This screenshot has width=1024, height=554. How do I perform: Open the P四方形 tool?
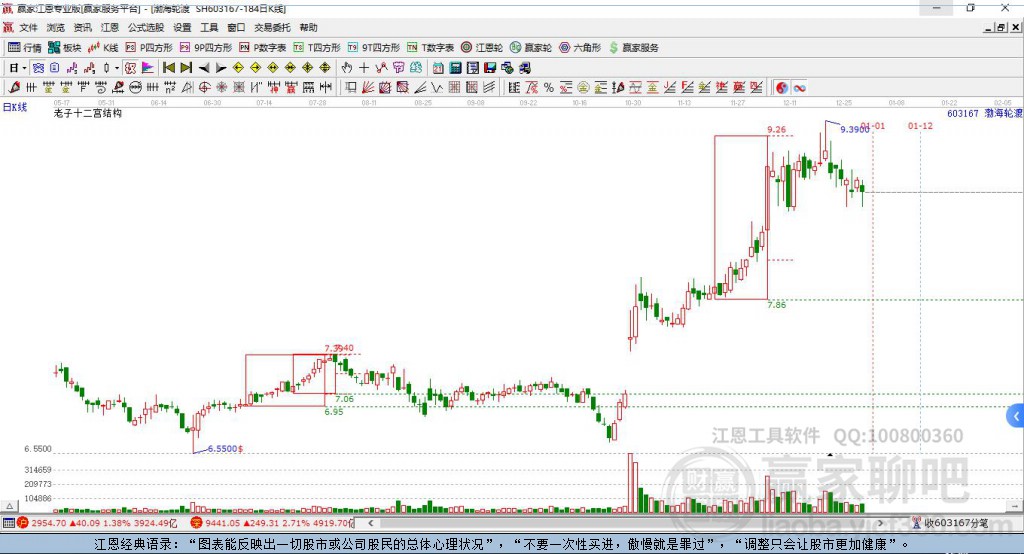149,48
